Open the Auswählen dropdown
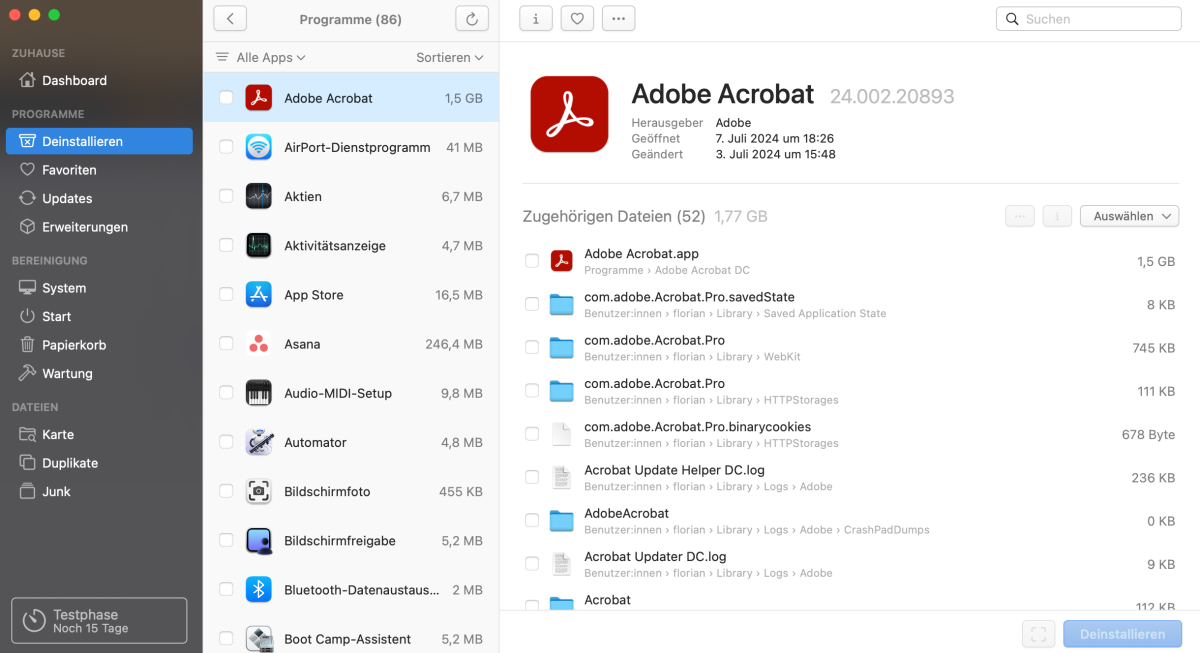Viewport: 1200px width, 653px height. (1129, 216)
